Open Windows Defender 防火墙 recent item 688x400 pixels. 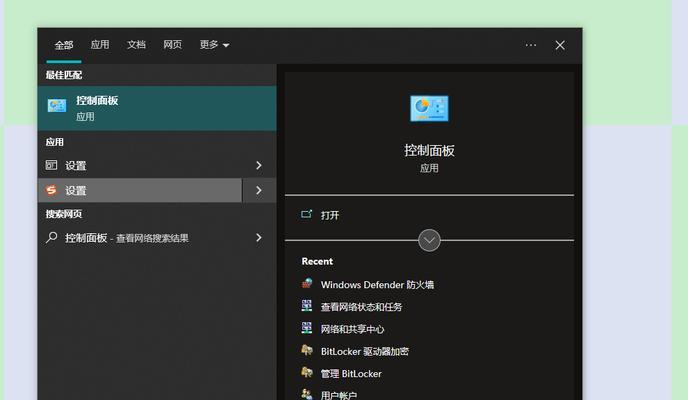[x=377, y=285]
